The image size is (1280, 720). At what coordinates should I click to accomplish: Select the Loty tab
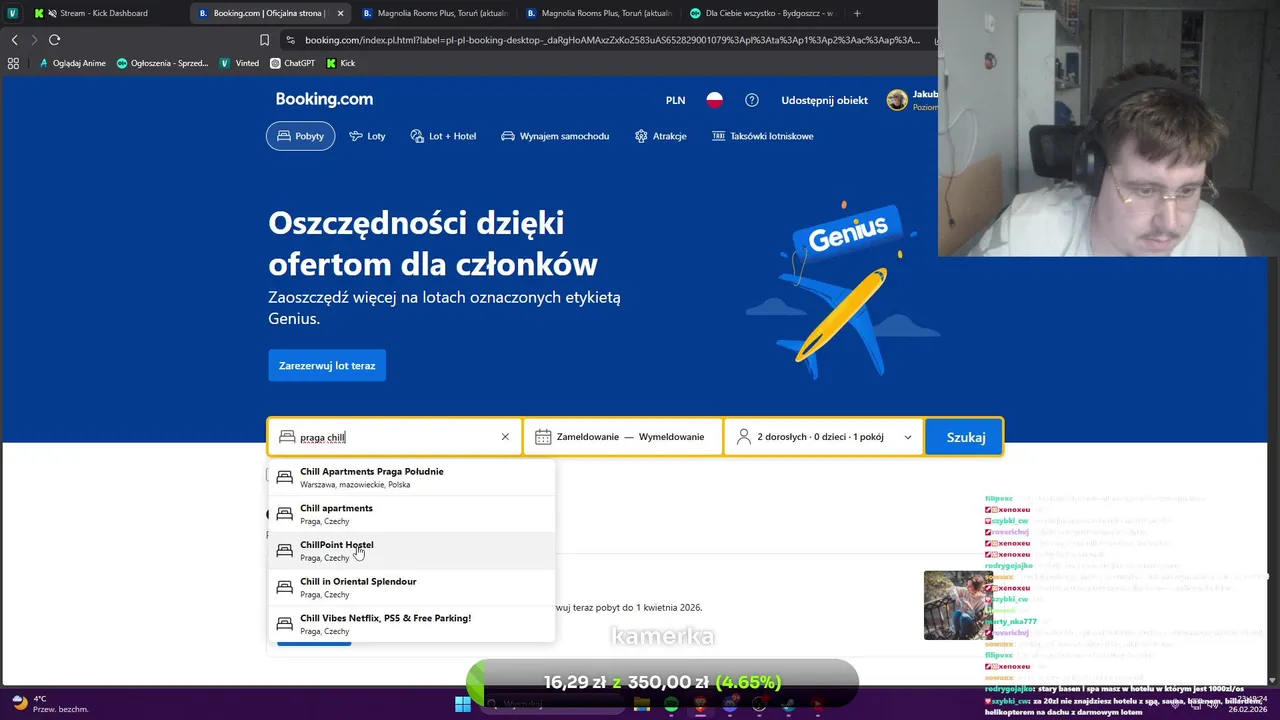(367, 136)
